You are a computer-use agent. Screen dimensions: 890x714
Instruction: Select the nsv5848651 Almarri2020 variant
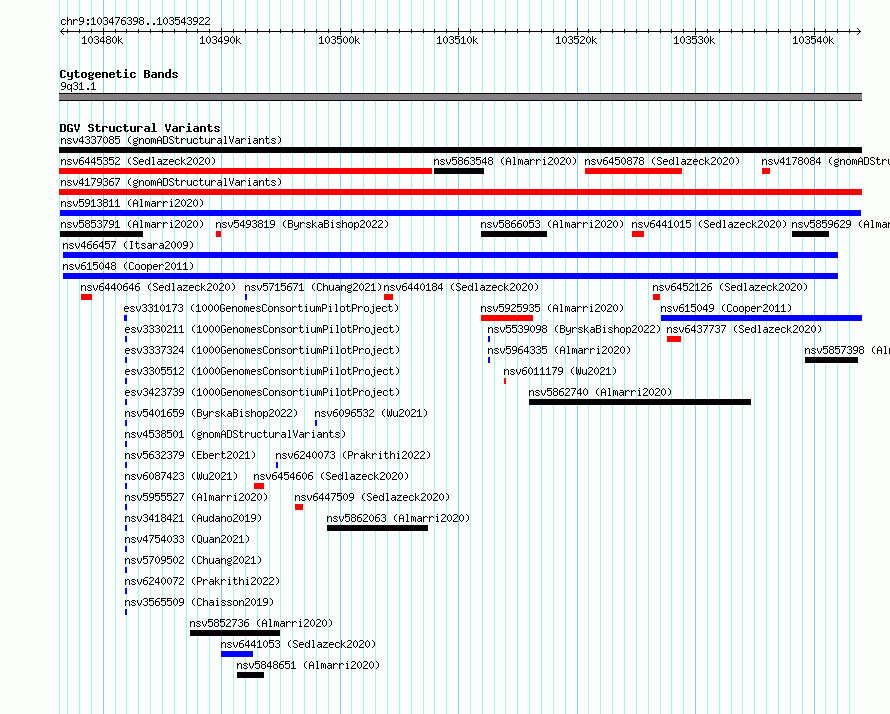point(250,675)
